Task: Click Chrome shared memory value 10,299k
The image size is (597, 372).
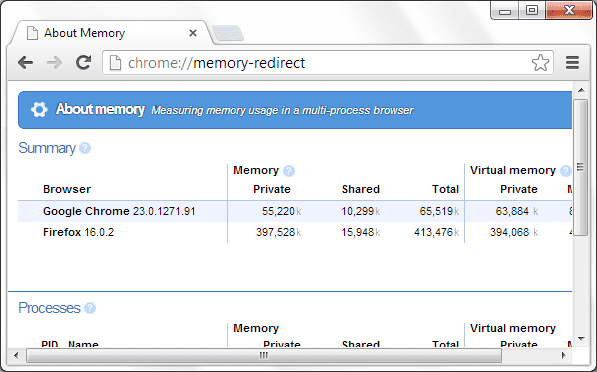Action: (361, 211)
